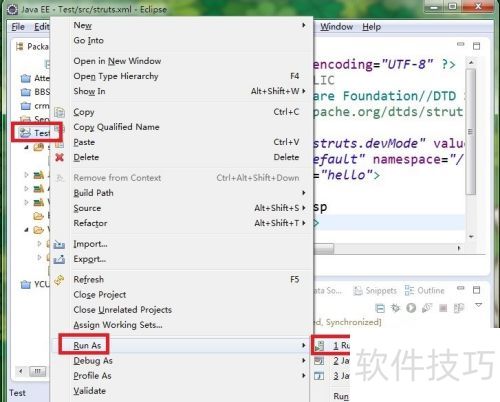Open the Debug As submenu

pyautogui.click(x=182, y=361)
